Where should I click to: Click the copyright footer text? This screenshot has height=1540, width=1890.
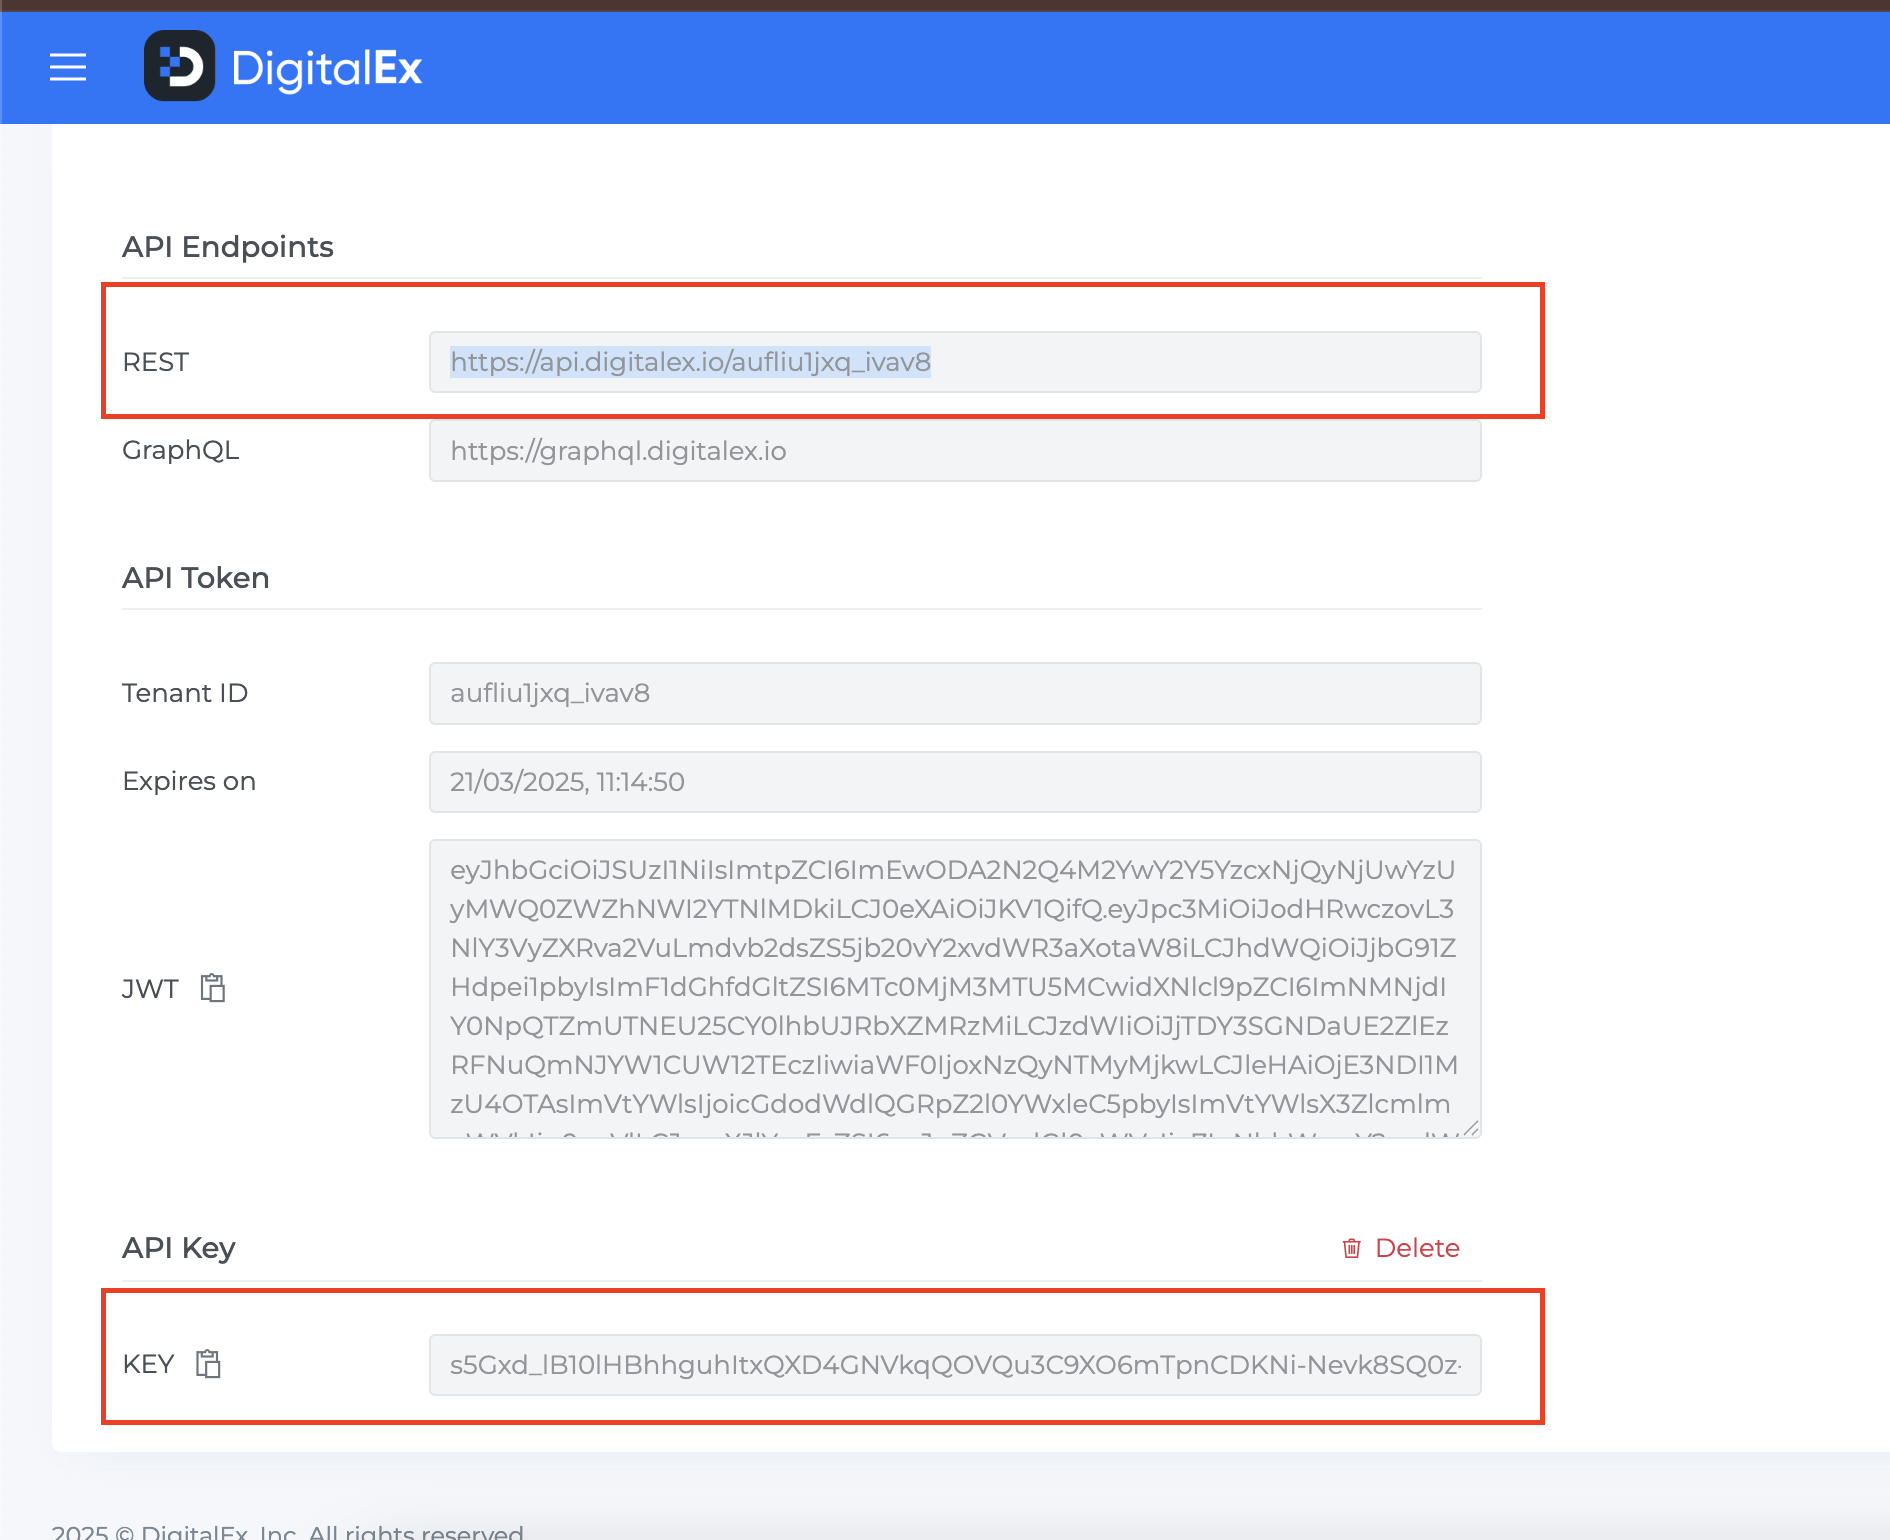tap(288, 1530)
